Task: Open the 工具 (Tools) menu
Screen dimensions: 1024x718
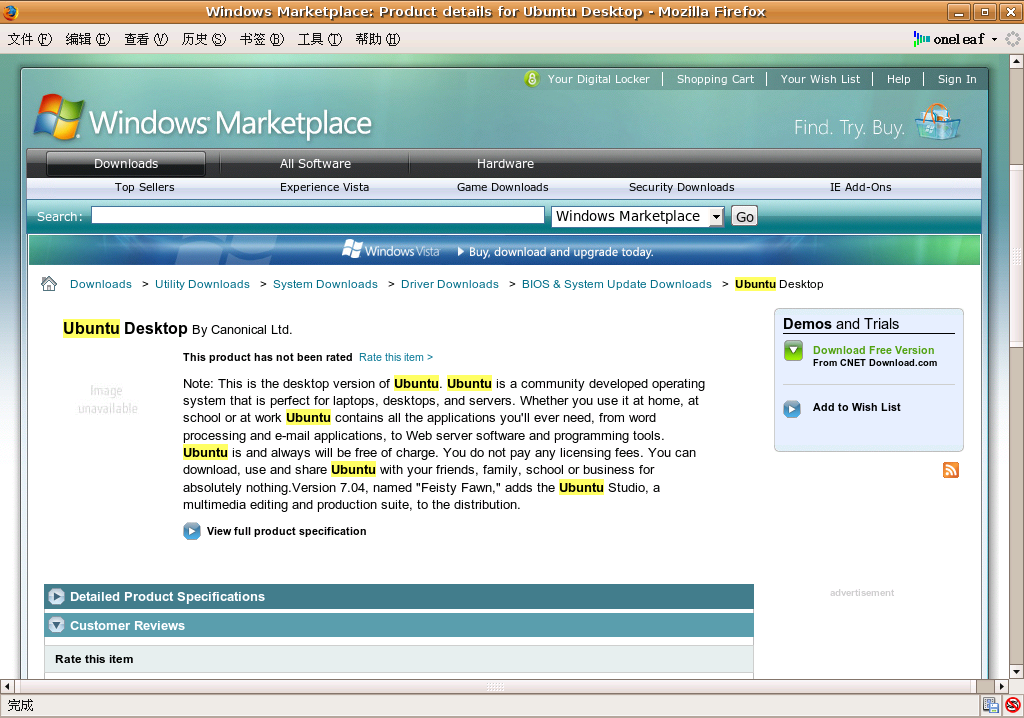Action: click(x=320, y=39)
